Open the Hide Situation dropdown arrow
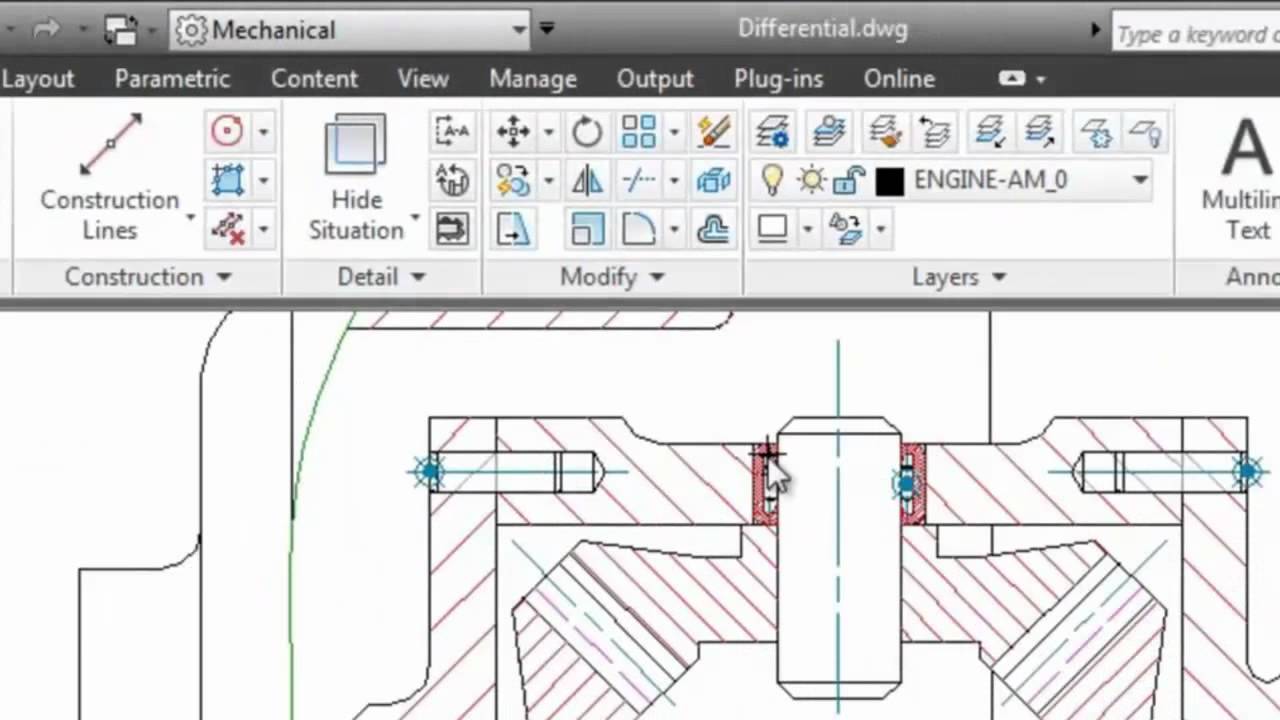 click(x=415, y=216)
